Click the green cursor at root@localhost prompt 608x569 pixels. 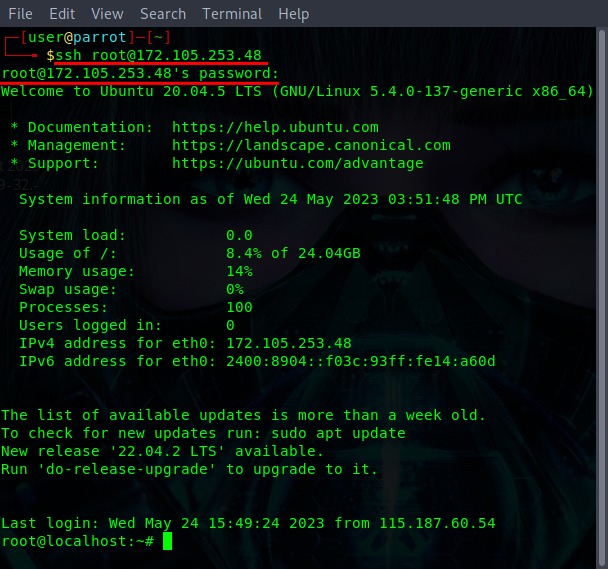click(167, 541)
